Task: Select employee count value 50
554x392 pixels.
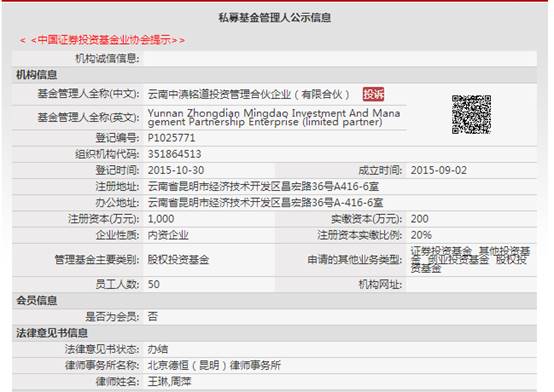Action: click(x=154, y=284)
